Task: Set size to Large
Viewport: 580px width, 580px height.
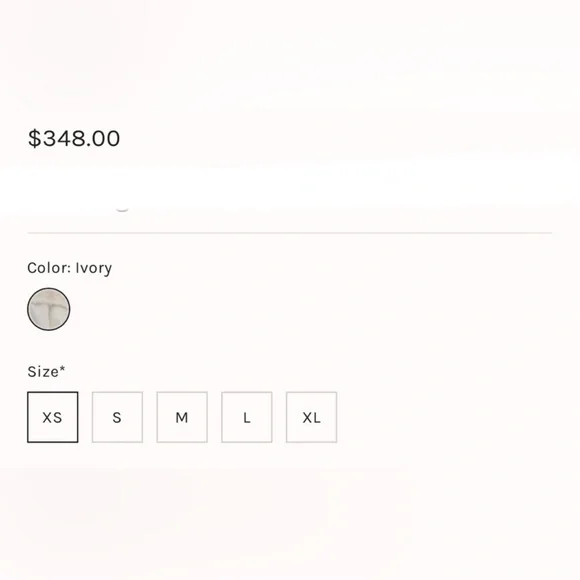Action: point(247,417)
